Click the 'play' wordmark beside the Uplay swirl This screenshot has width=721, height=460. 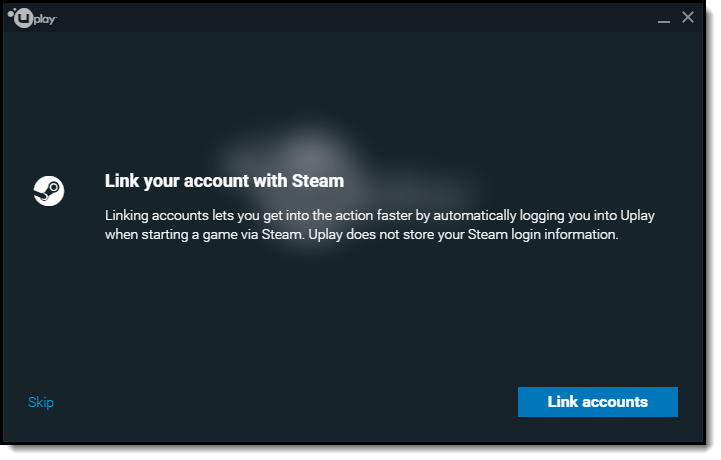tap(45, 19)
